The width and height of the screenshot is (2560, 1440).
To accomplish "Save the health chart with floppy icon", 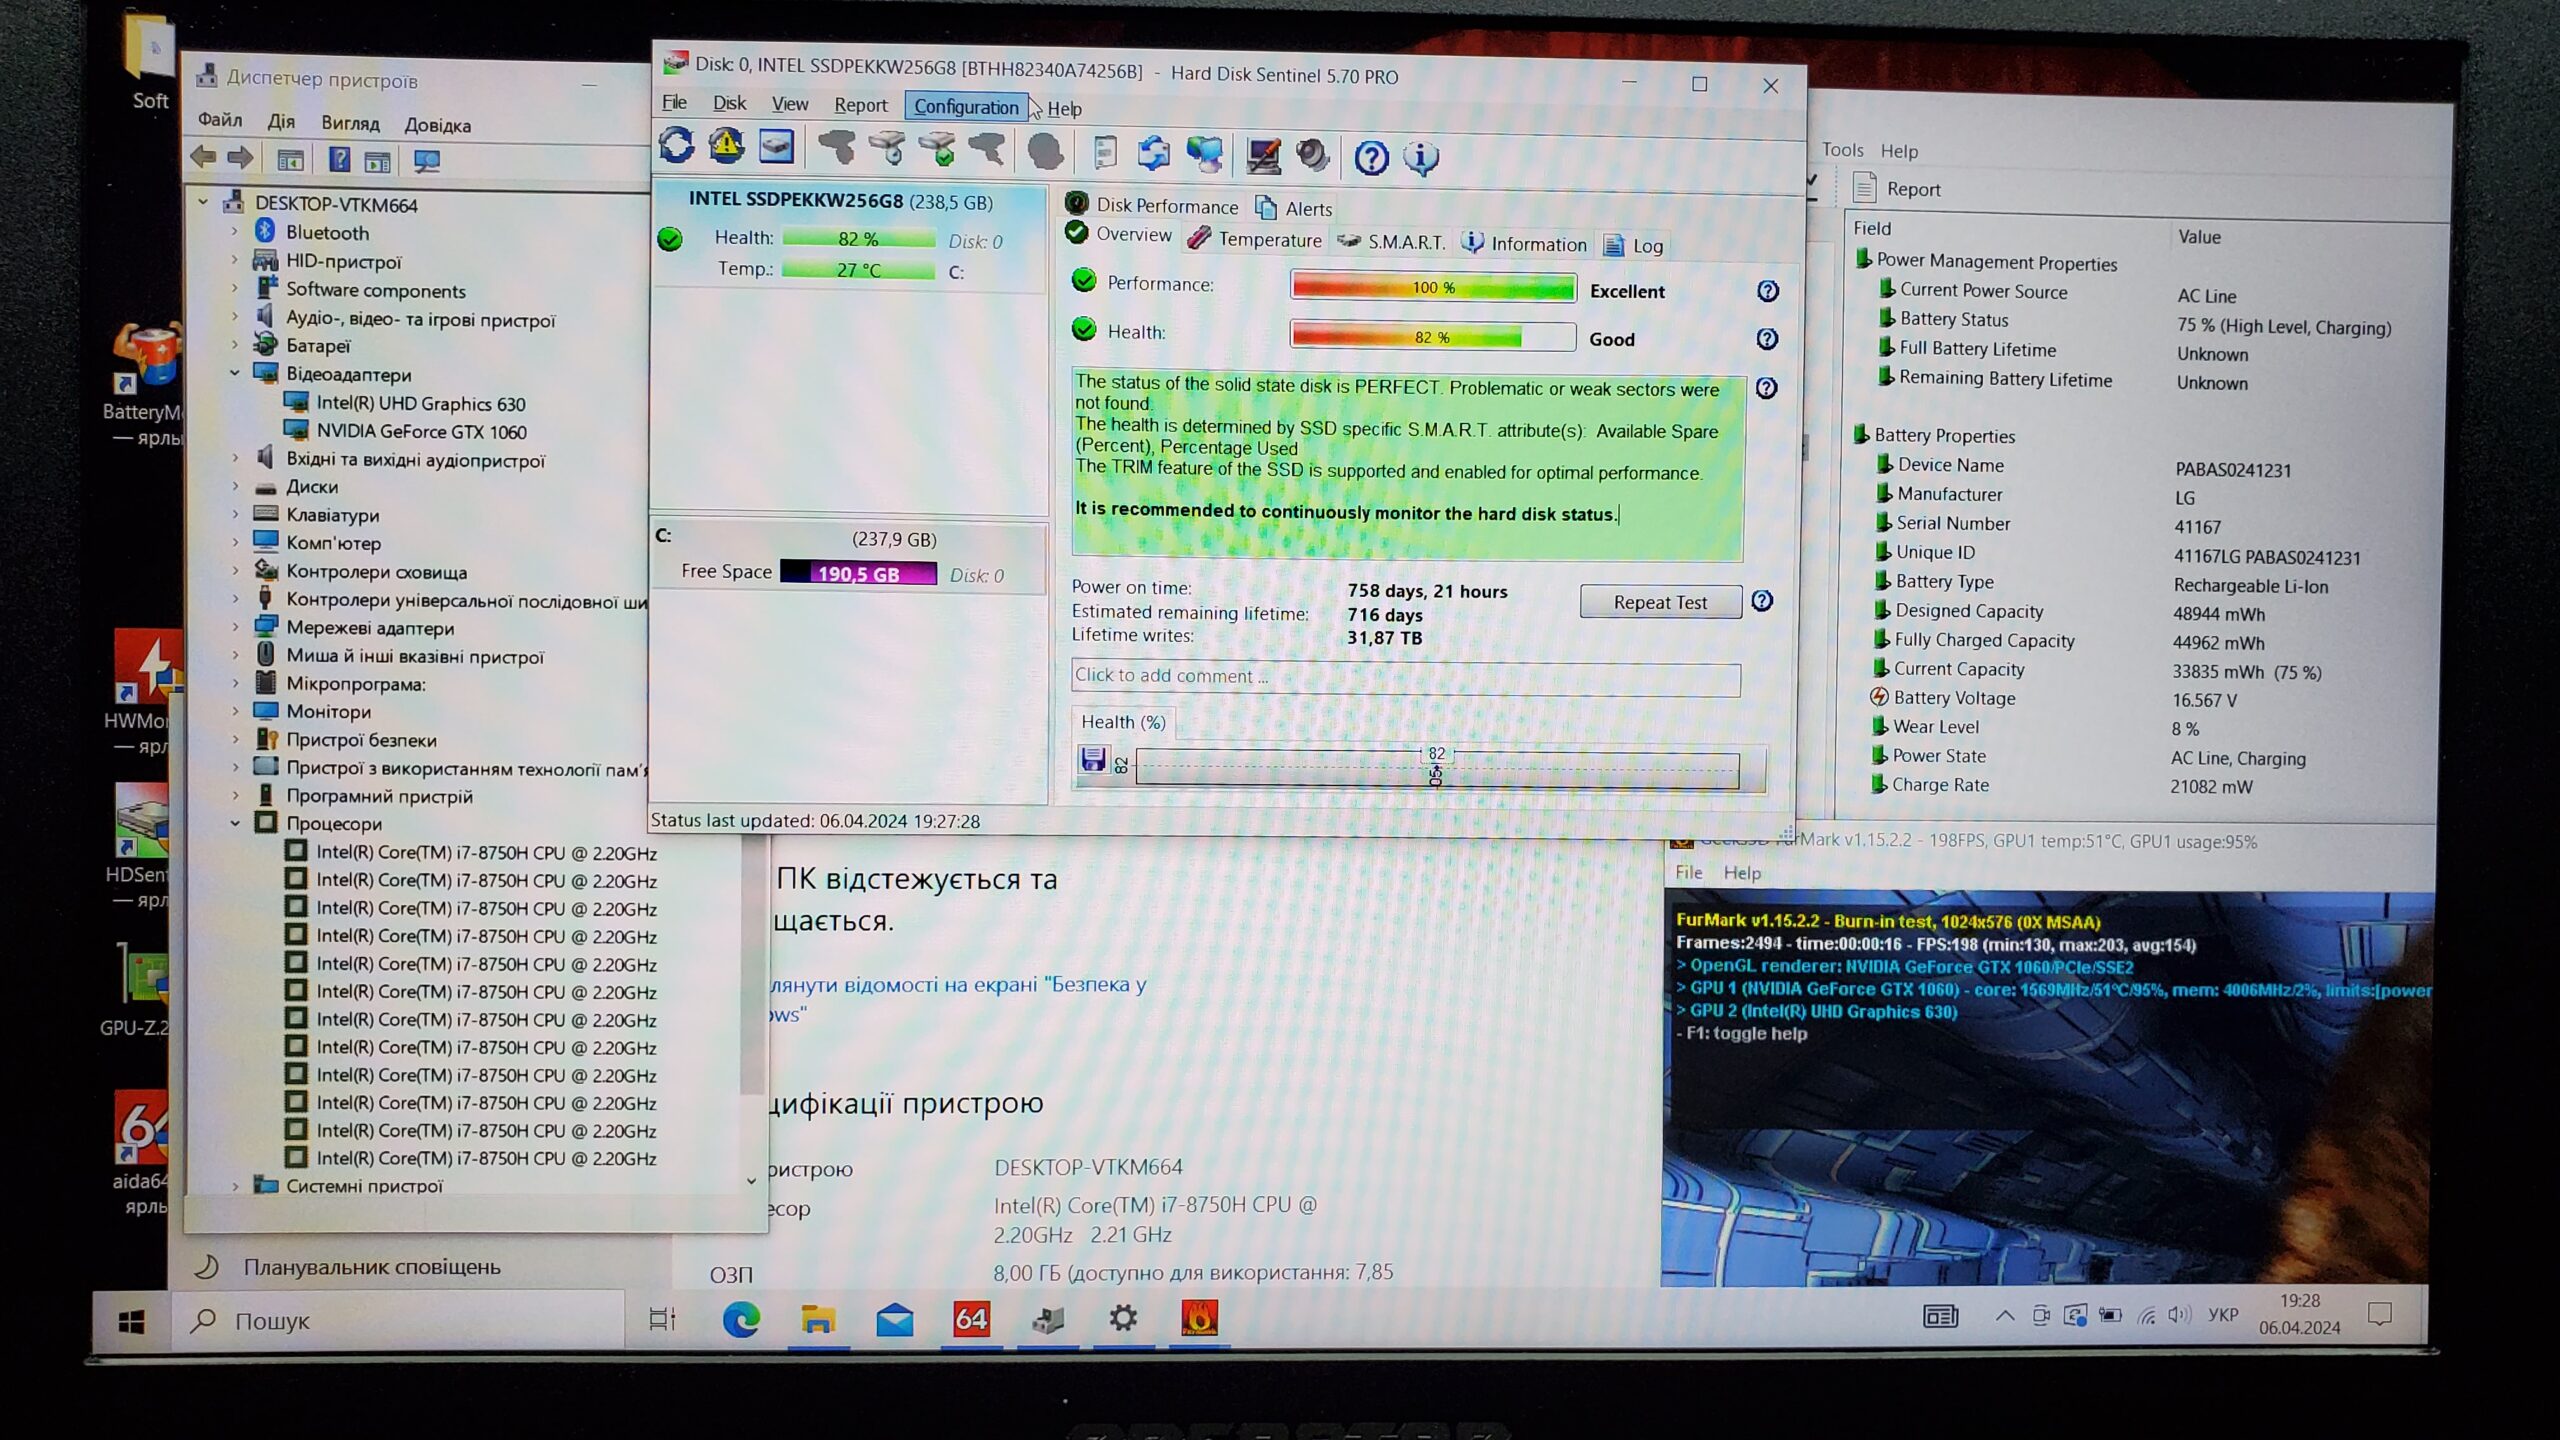I will click(x=1093, y=760).
